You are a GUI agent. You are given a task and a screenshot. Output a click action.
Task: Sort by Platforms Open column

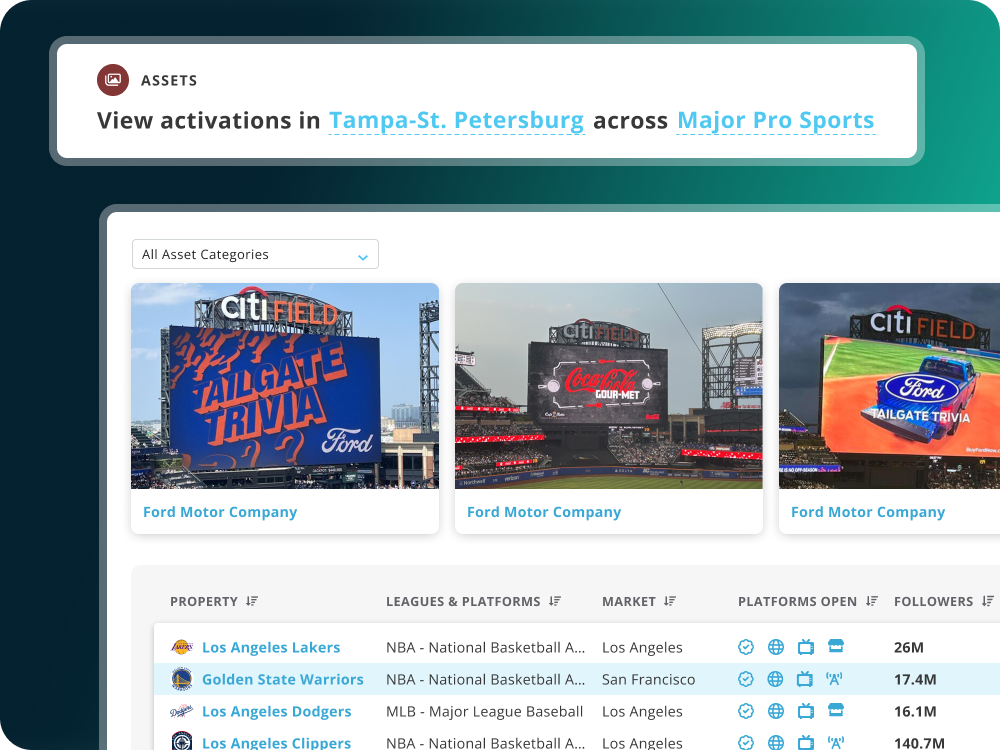pos(872,601)
